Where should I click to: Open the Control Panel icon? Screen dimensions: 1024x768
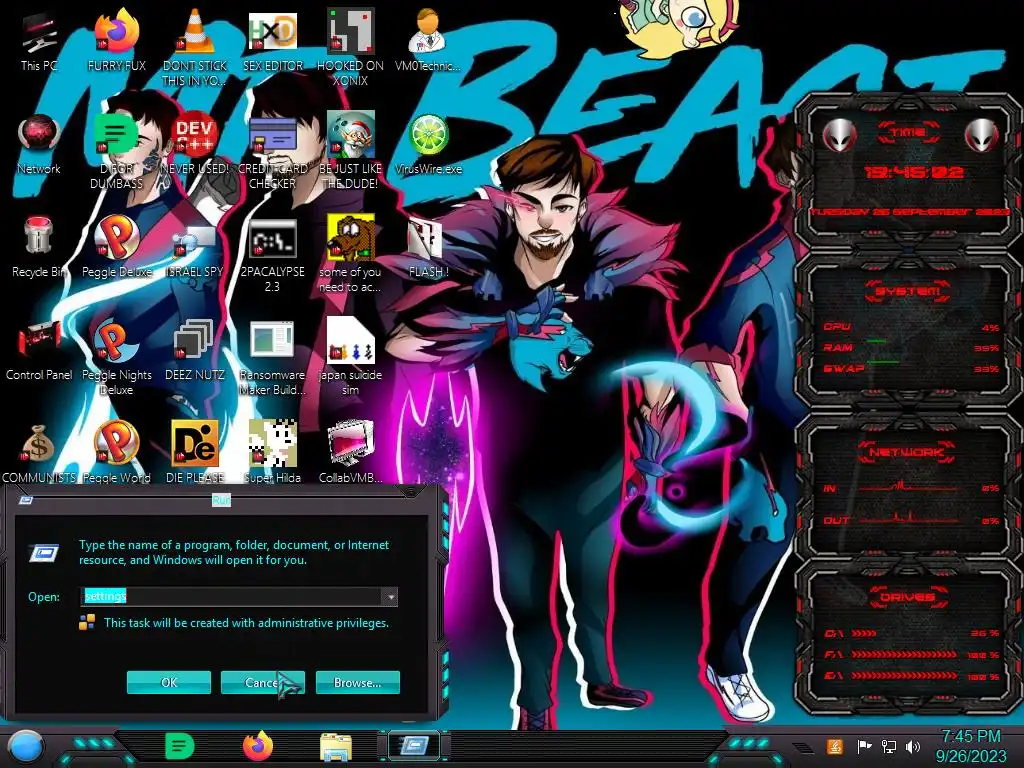point(39,350)
